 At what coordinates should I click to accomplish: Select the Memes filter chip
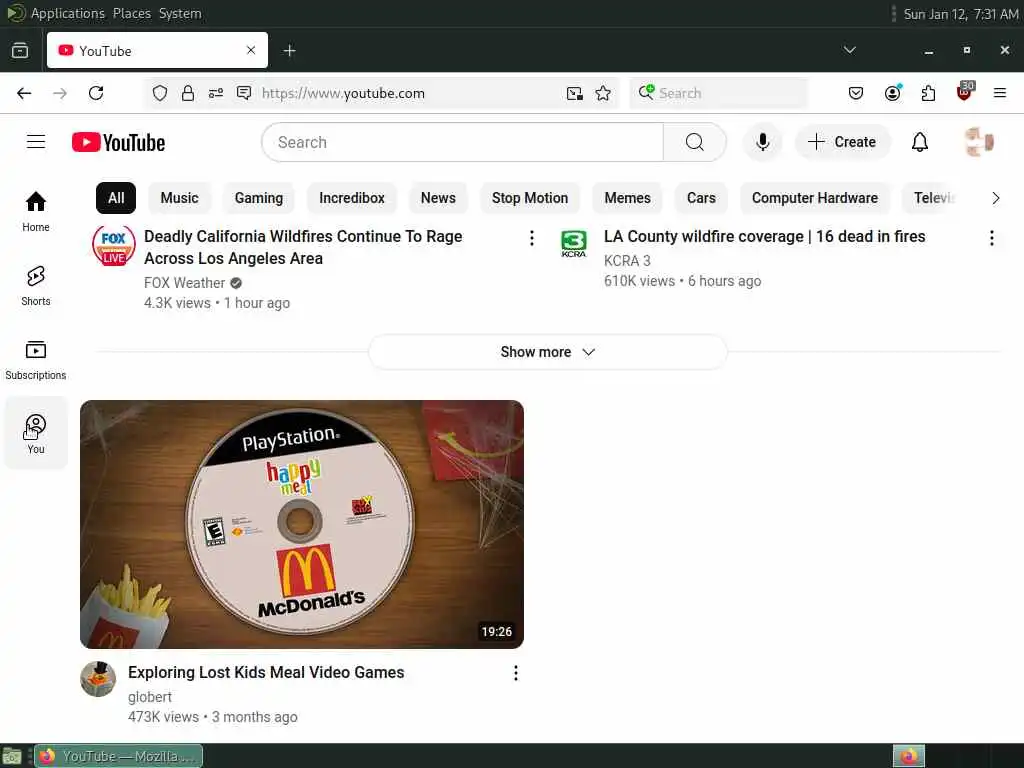[x=628, y=198]
